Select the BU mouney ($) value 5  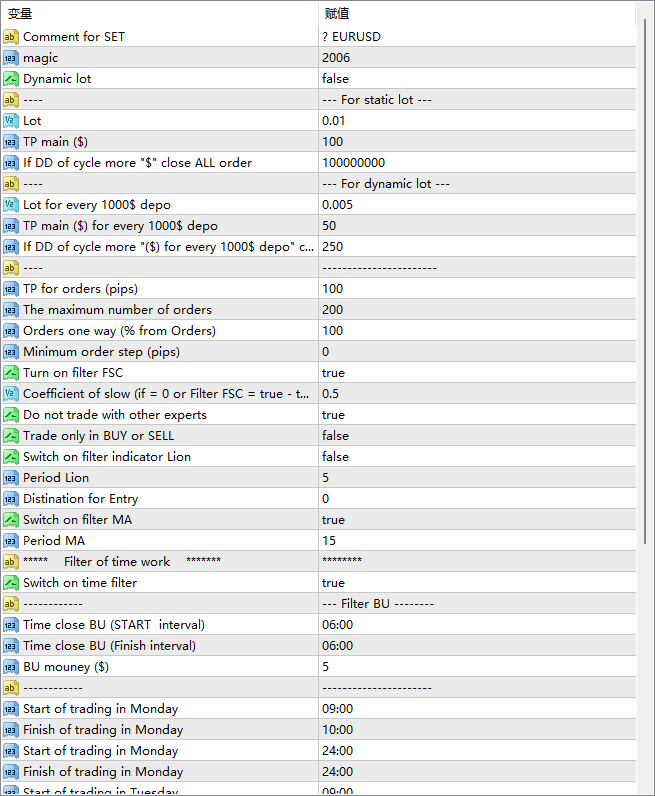point(477,667)
